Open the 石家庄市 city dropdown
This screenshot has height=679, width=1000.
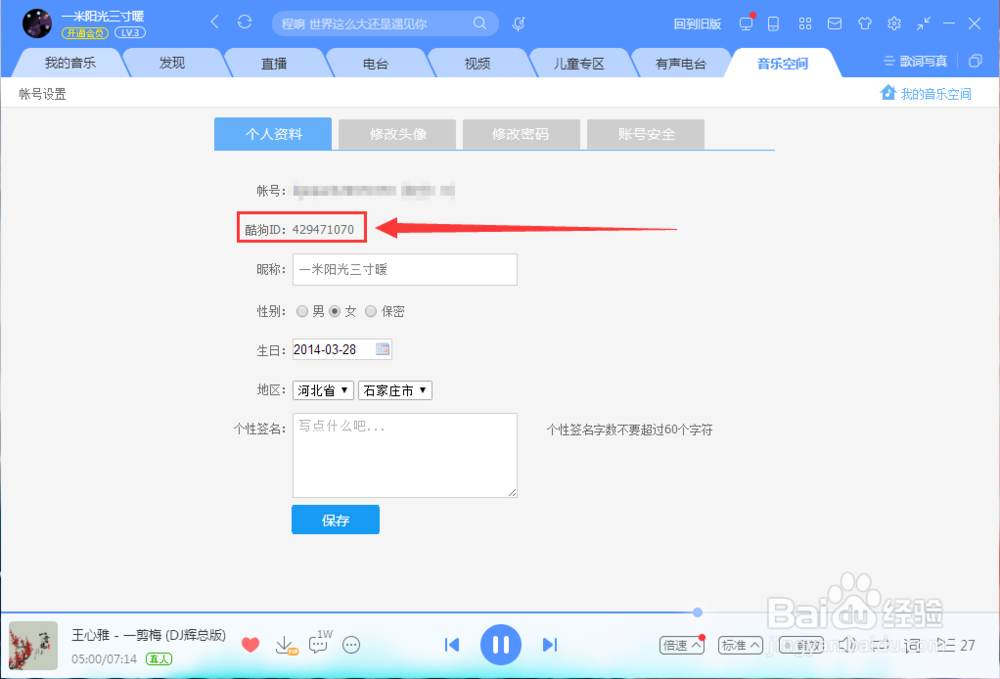coord(395,390)
